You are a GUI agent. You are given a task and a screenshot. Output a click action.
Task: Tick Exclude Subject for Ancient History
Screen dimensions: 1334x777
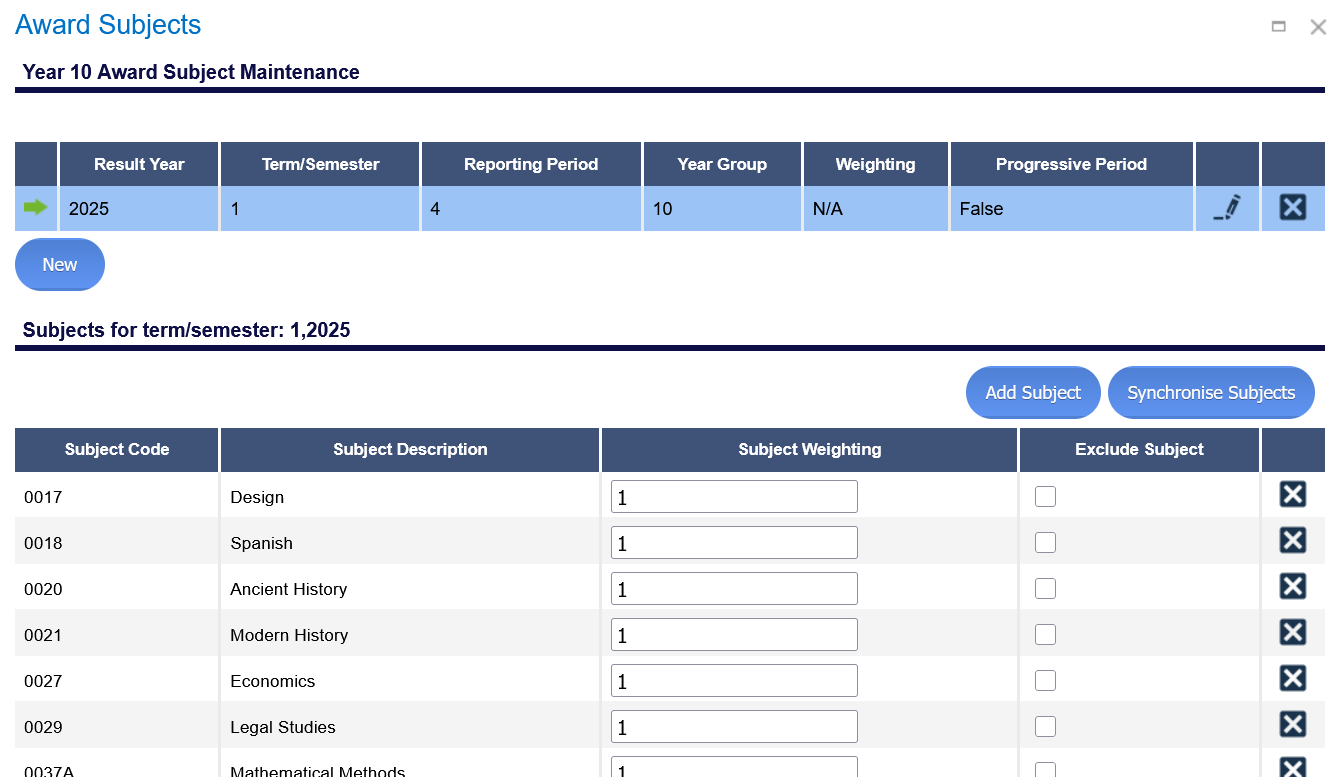pos(1045,589)
